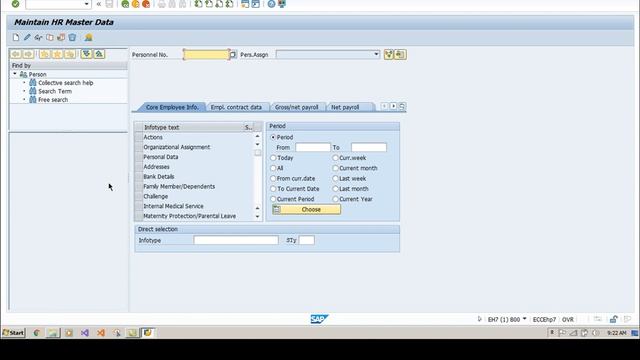Click the Personnel No. input field
This screenshot has height=360, width=640.
[206, 54]
